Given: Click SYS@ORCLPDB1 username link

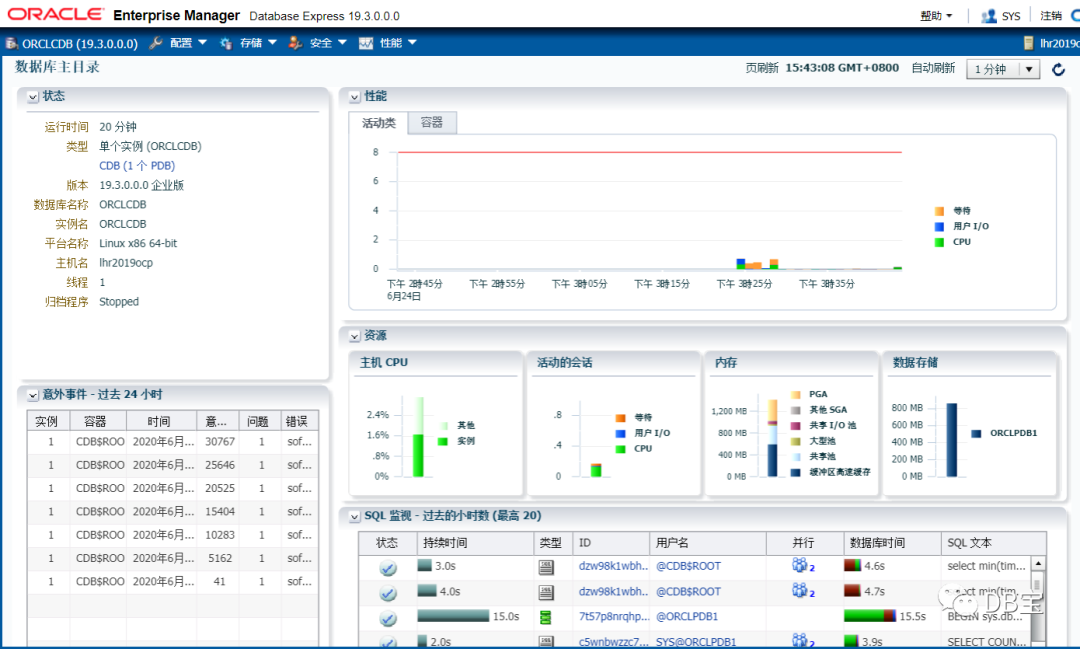Looking at the screenshot, I should point(696,641).
